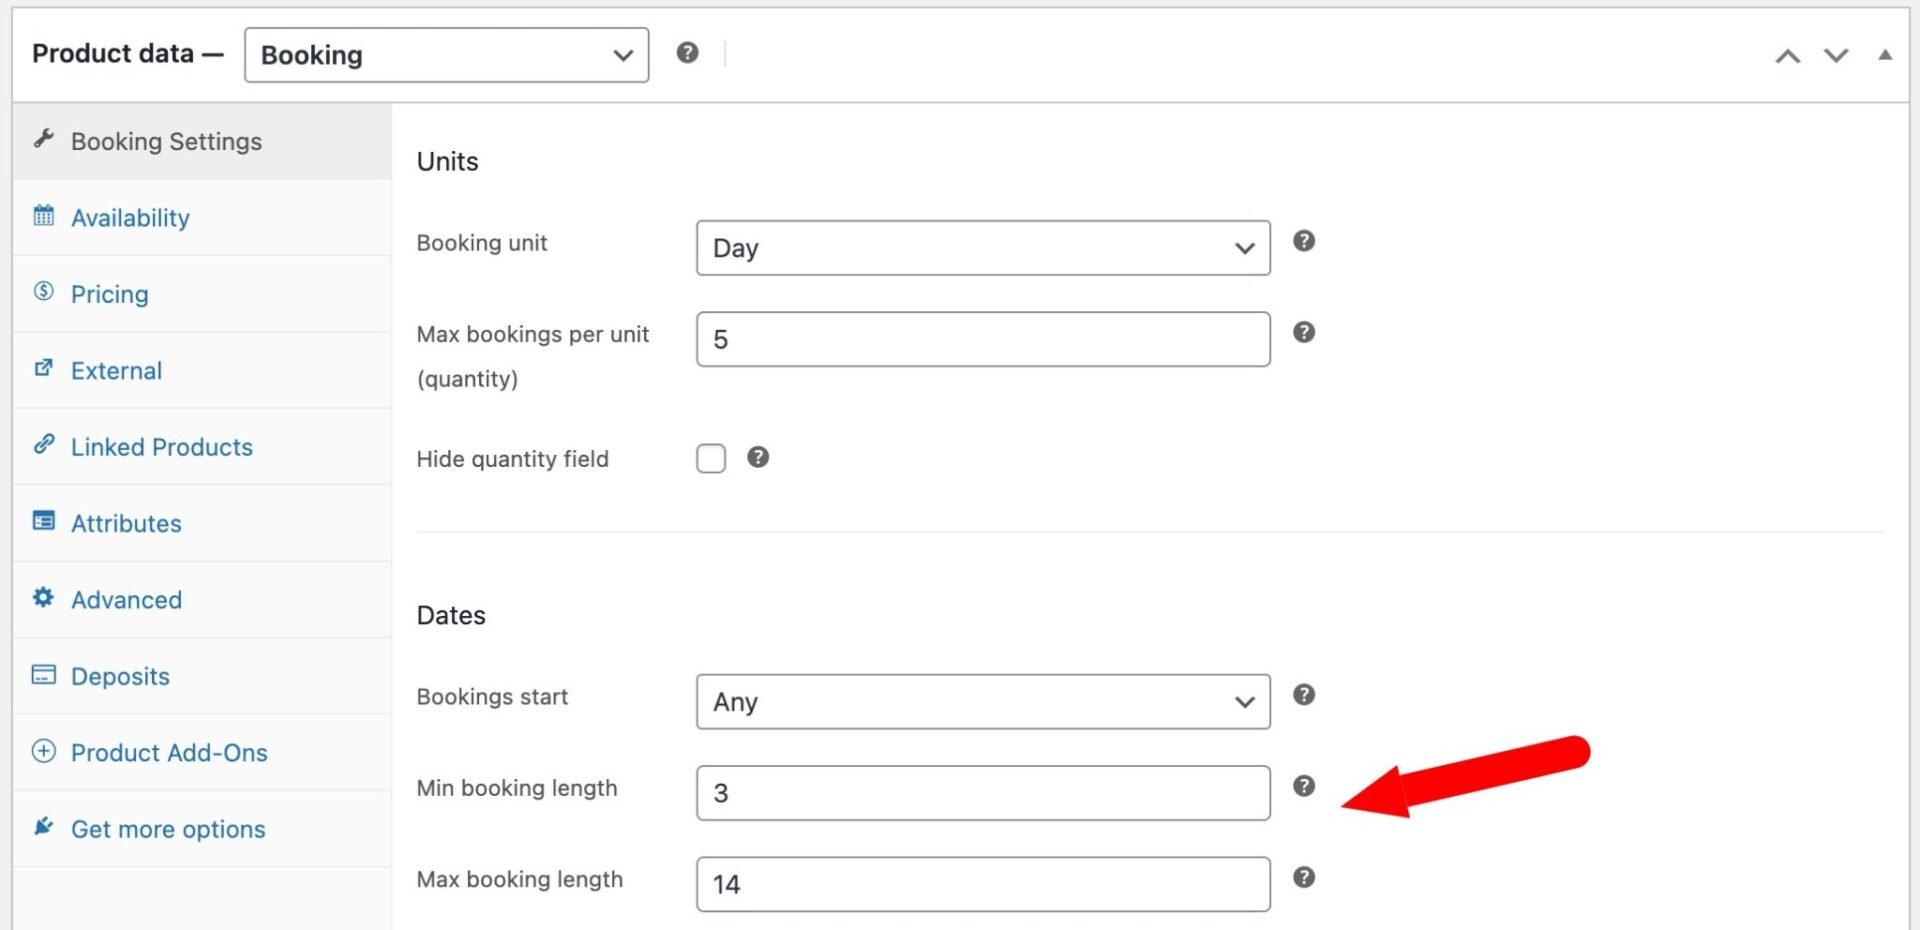The image size is (1920, 930).
Task: Enable the Hide quantity field checkbox
Action: 711,459
